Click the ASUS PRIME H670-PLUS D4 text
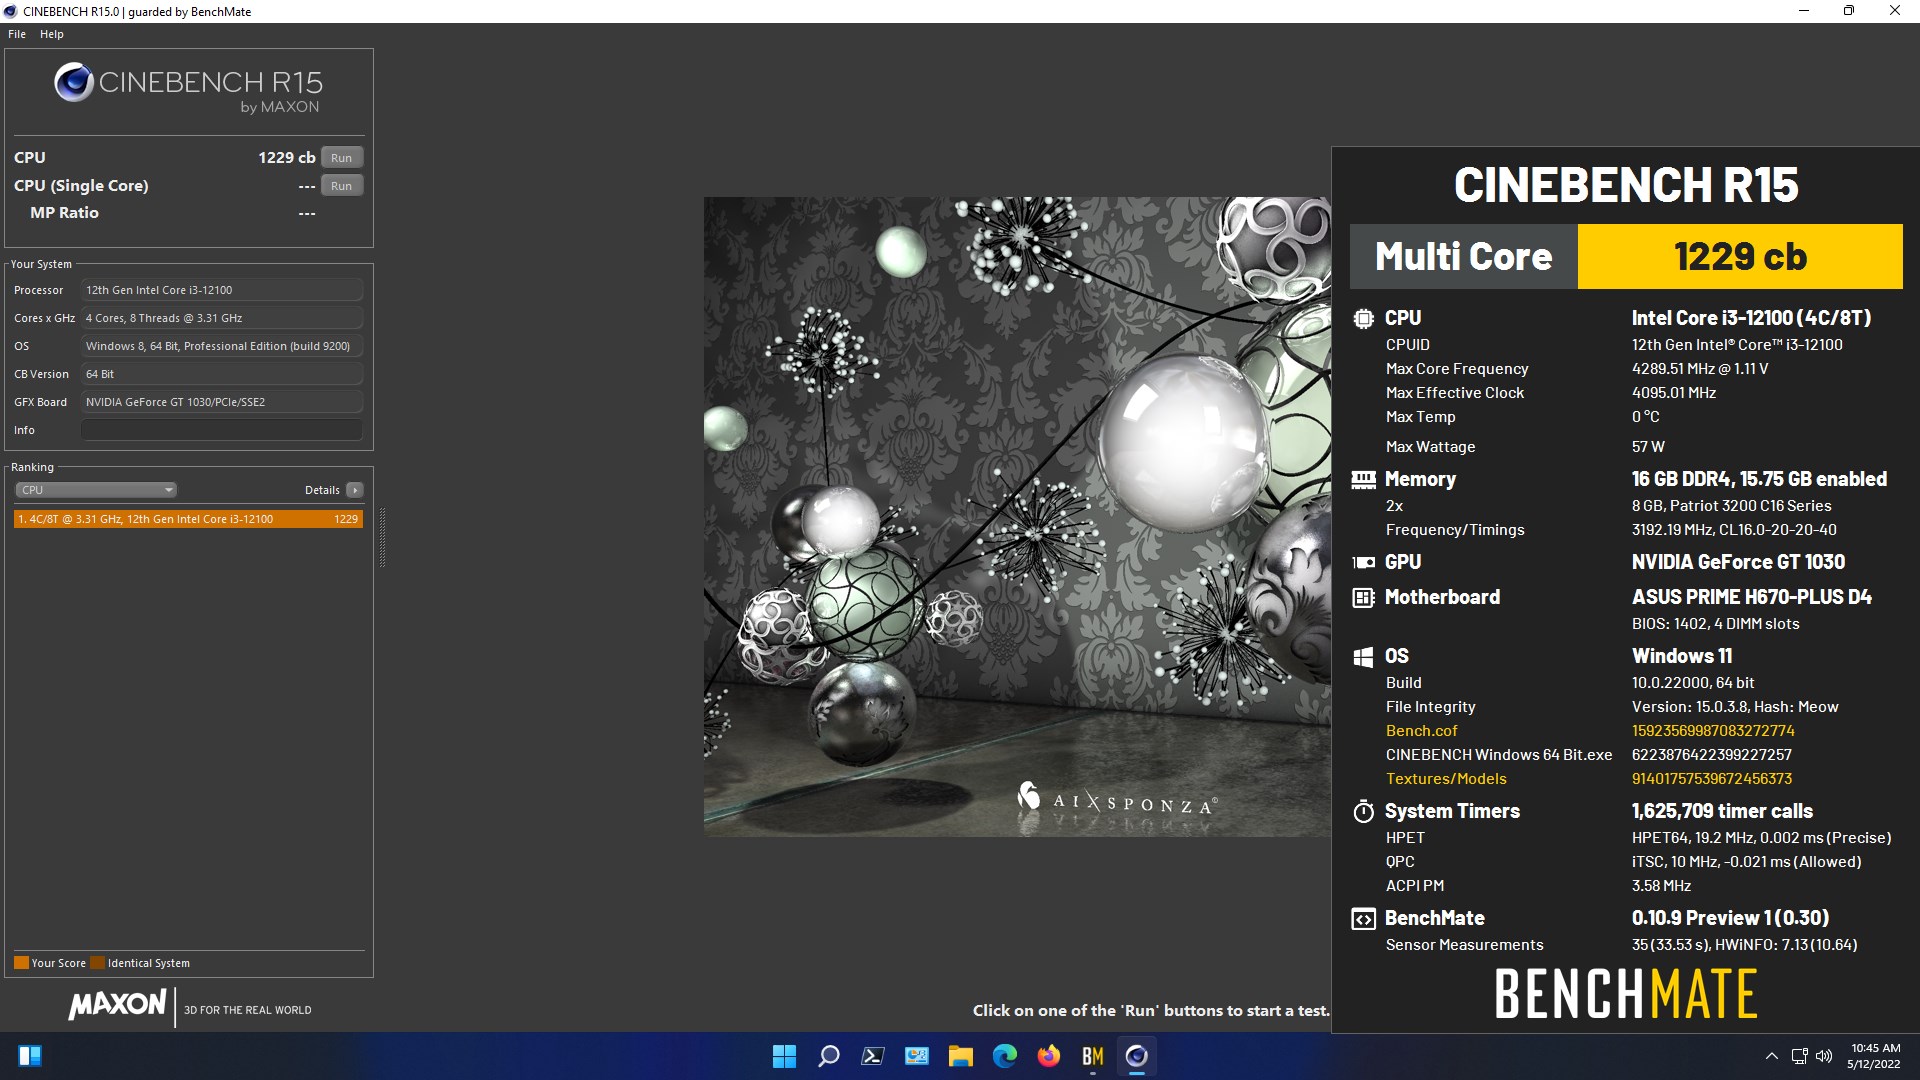Viewport: 1920px width, 1080px height. (x=1751, y=597)
